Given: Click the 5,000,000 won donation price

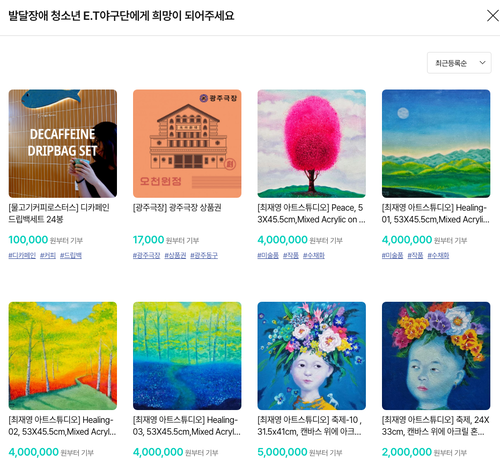Looking at the screenshot, I should pos(282,452).
